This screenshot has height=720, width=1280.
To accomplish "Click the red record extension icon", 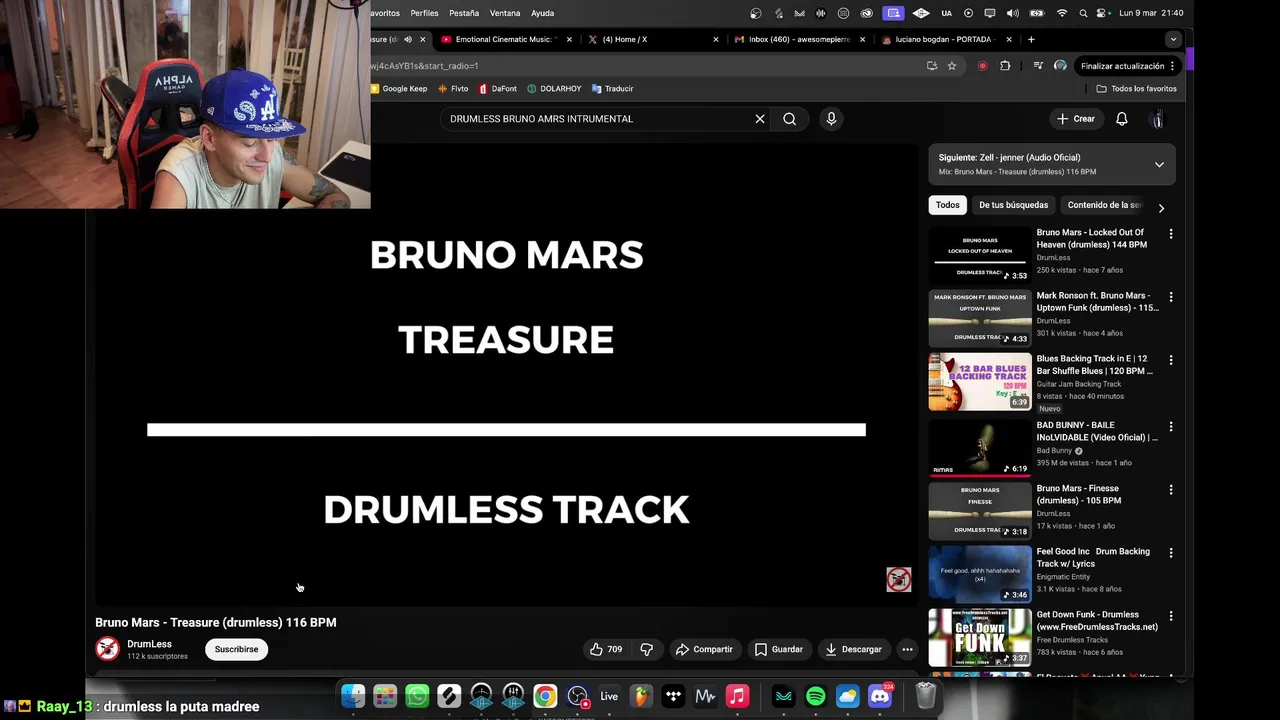I will coord(982,66).
